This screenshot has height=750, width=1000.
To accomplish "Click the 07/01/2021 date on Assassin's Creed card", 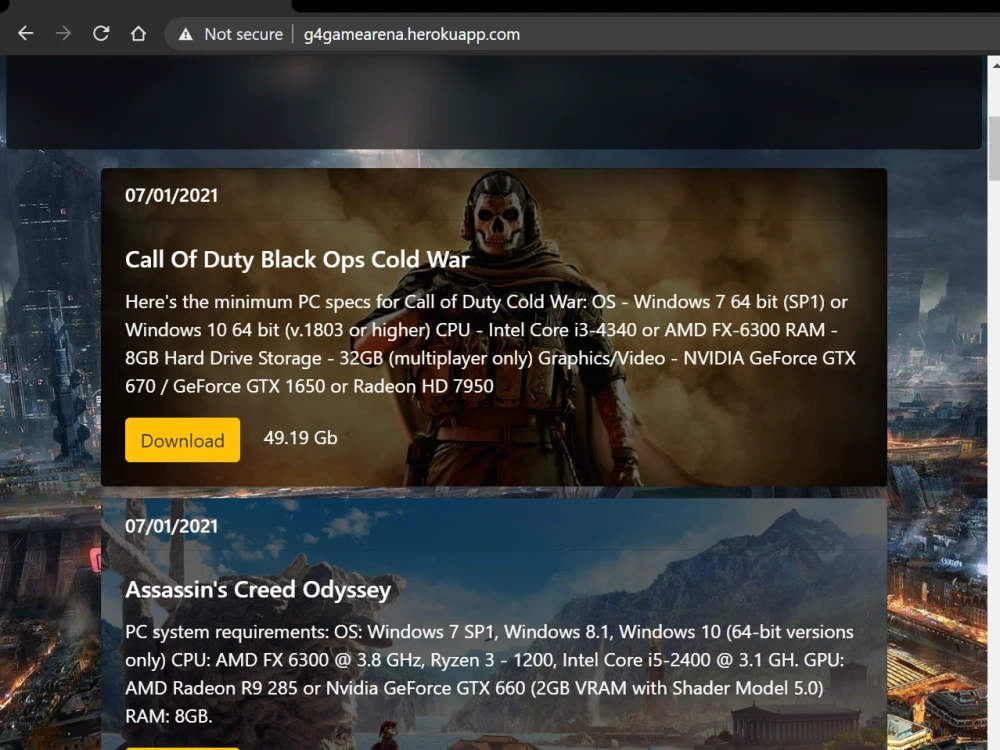I will coord(172,525).
